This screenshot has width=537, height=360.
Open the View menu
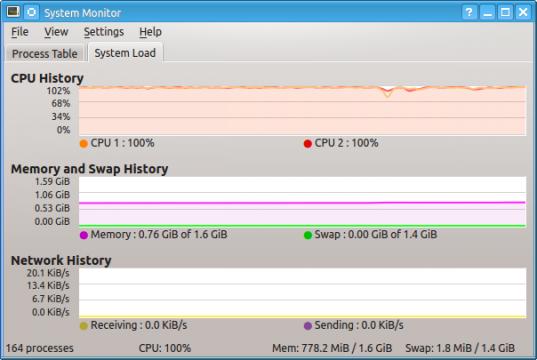coord(56,32)
